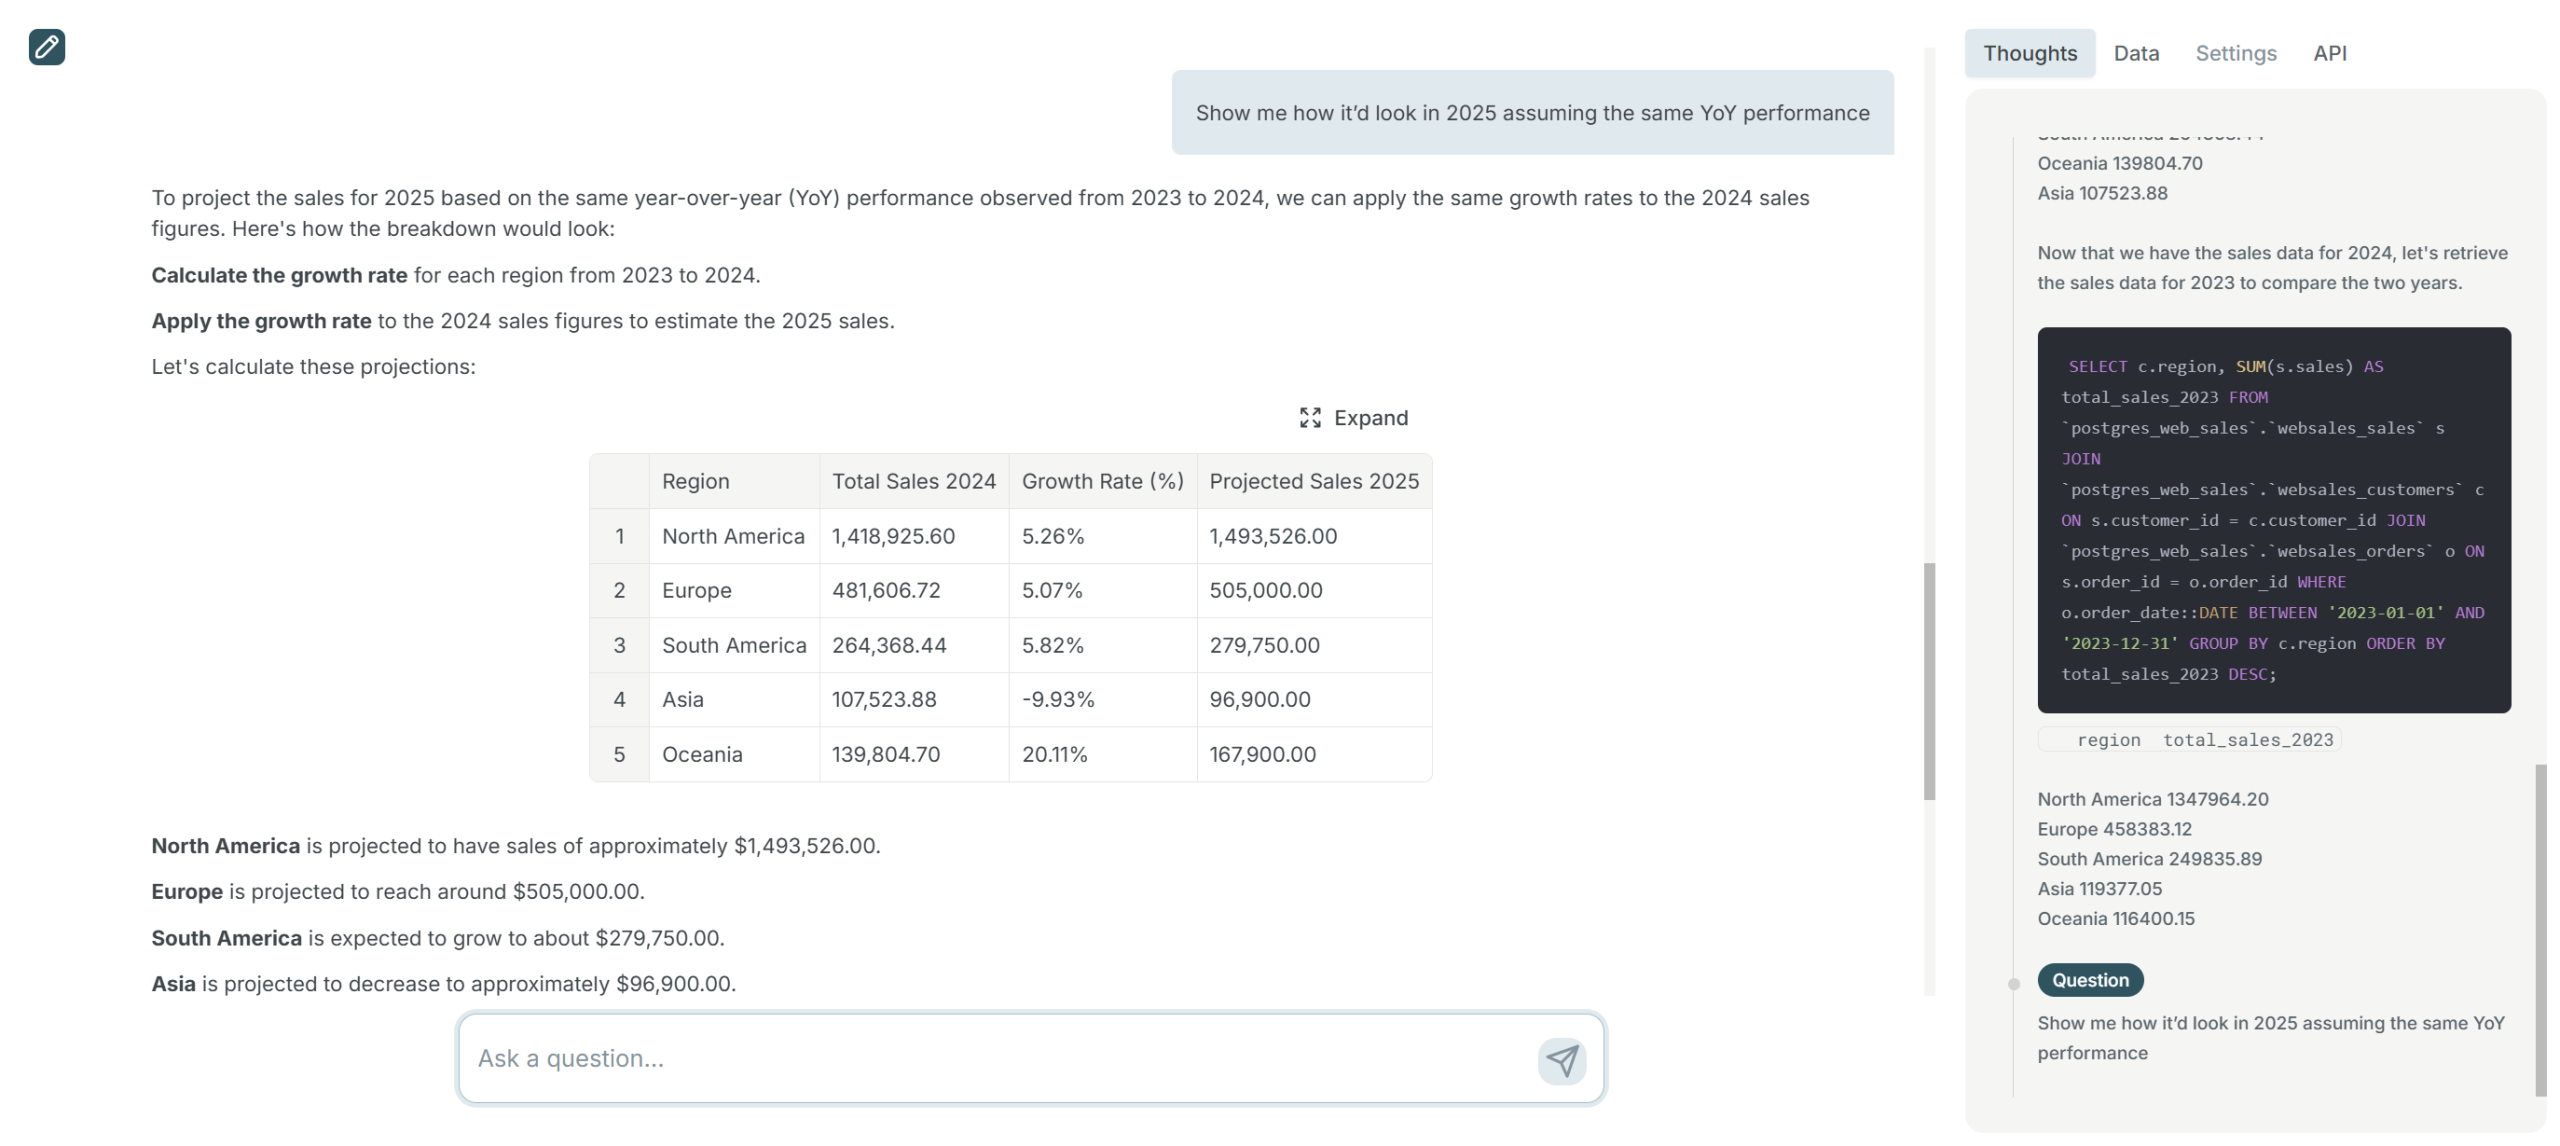Image resolution: width=2560 pixels, height=1146 pixels.
Task: Click the Oceania growth rate cell 20.11%
Action: click(1054, 755)
